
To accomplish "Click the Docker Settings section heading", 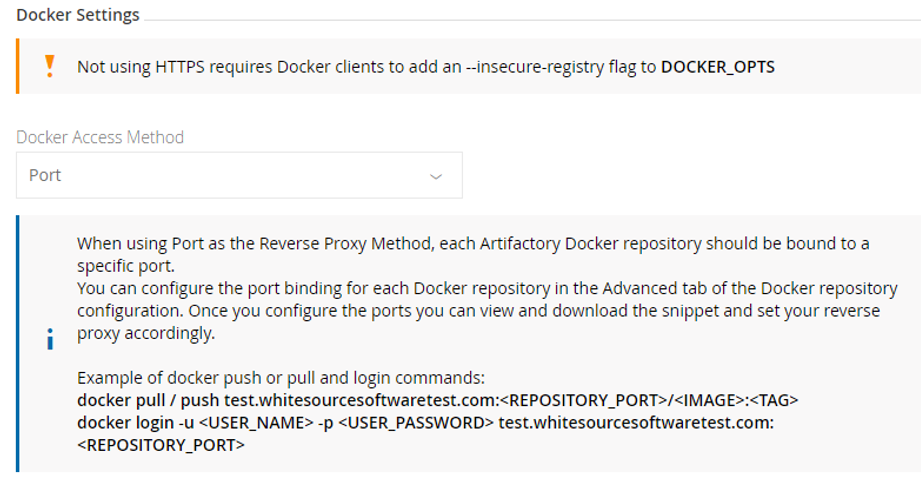I will tap(78, 15).
